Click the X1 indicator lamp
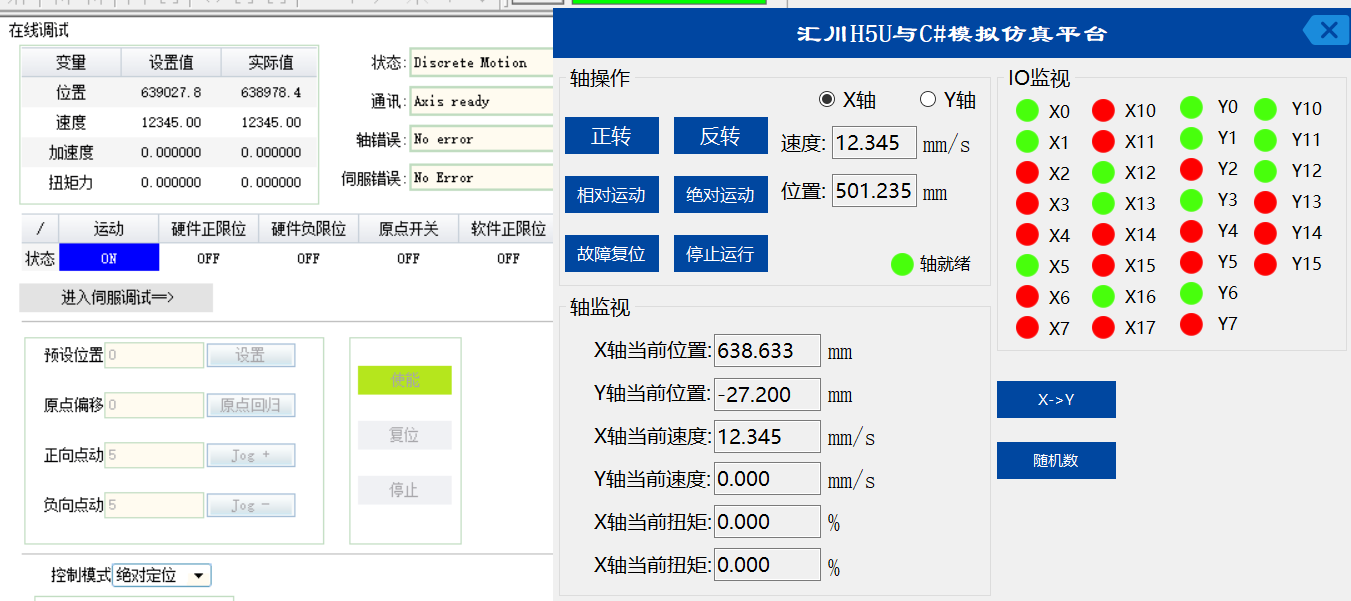 pyautogui.click(x=1027, y=141)
